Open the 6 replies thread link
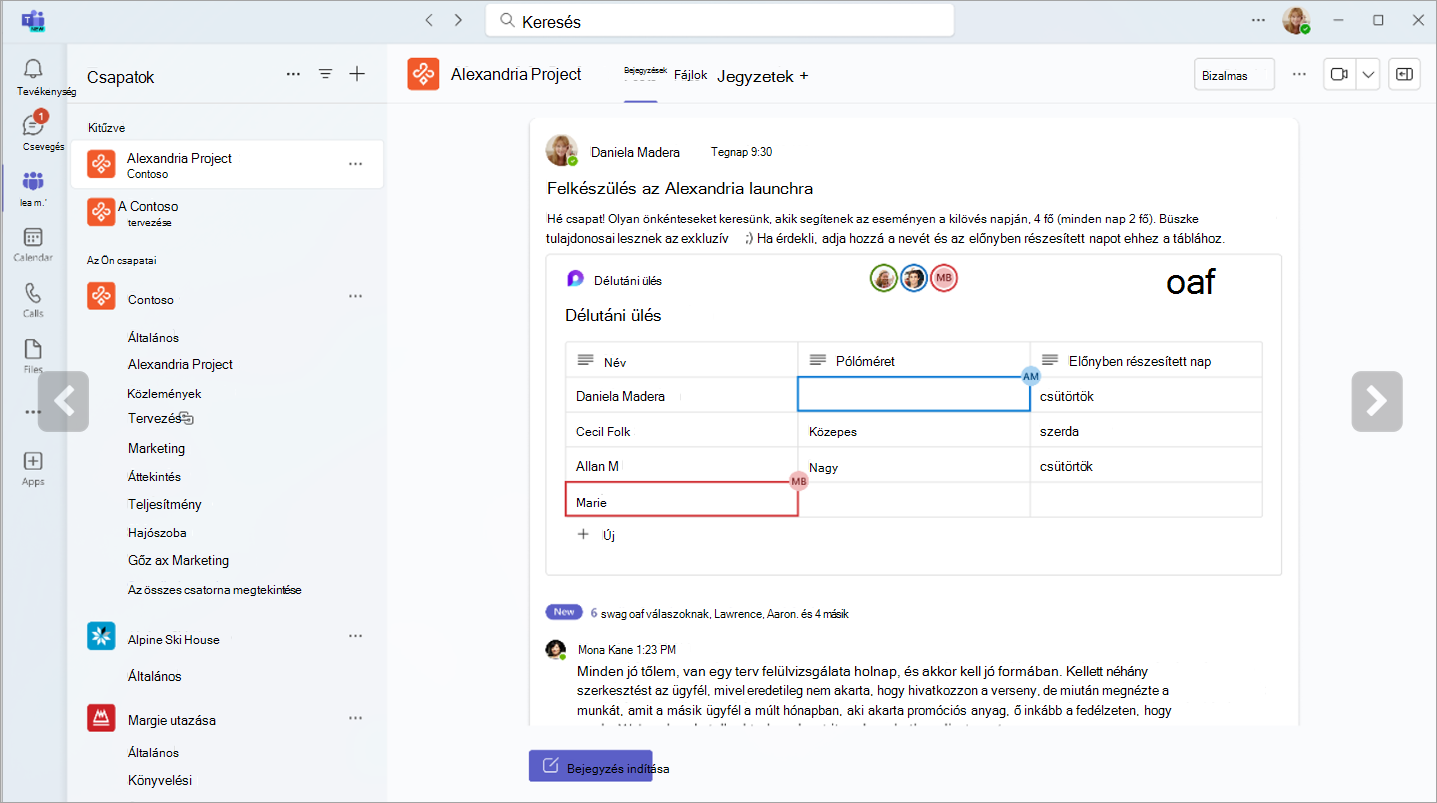 tap(718, 613)
